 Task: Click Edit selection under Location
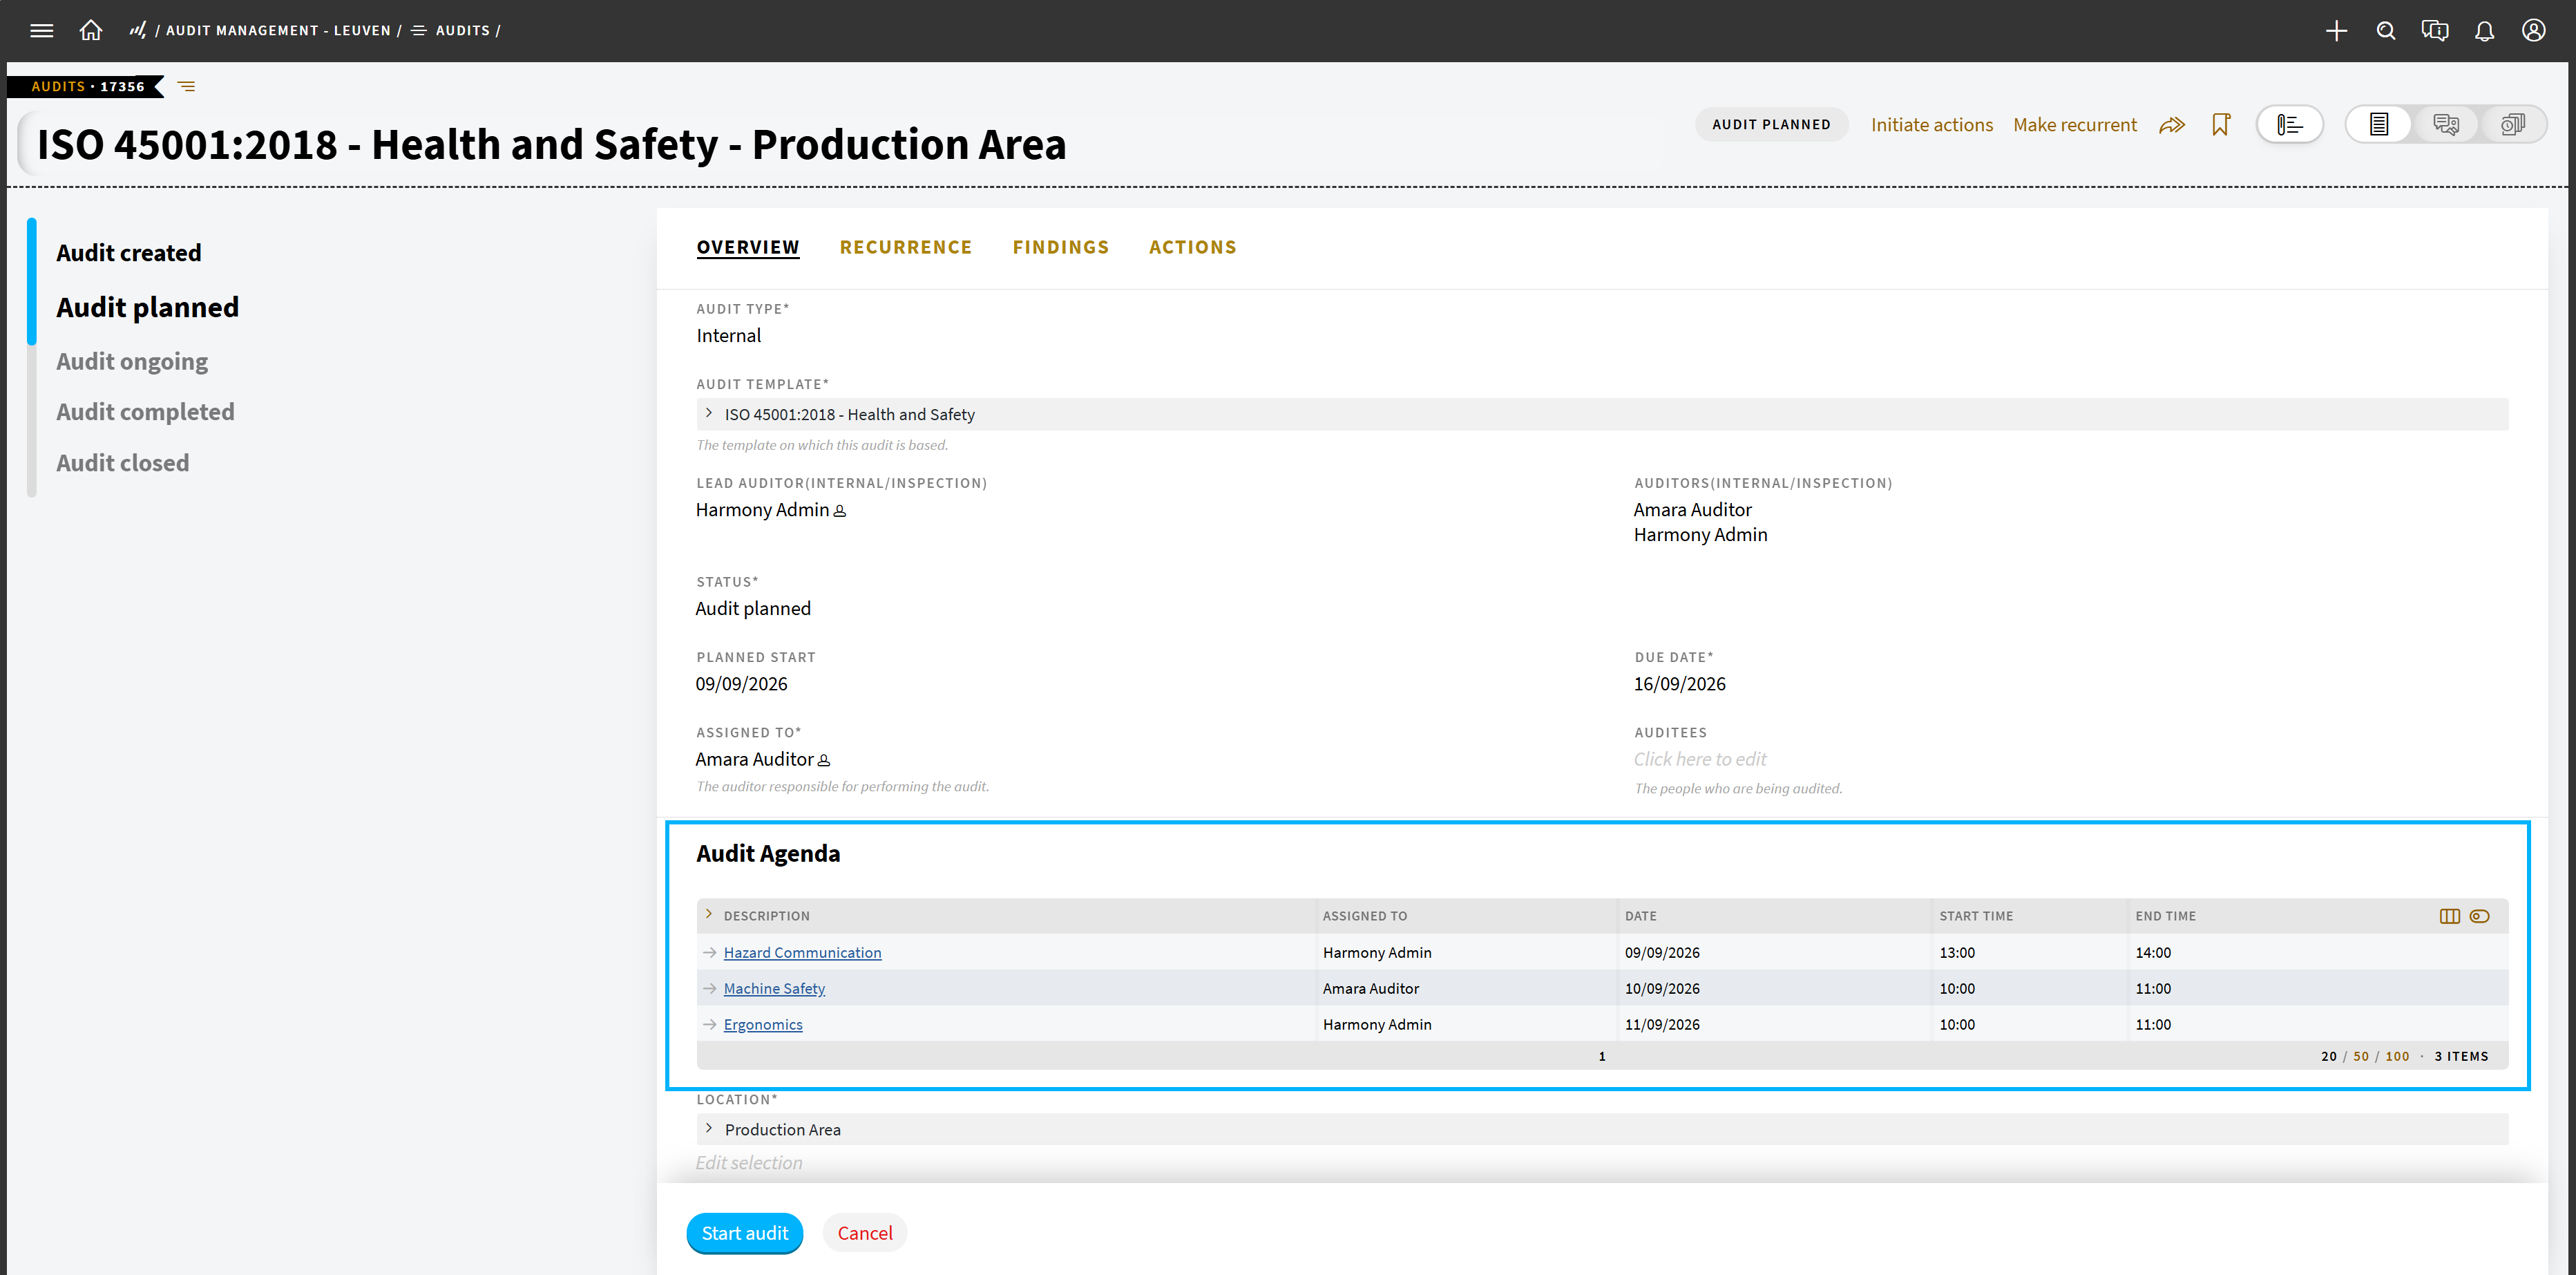pyautogui.click(x=748, y=1163)
